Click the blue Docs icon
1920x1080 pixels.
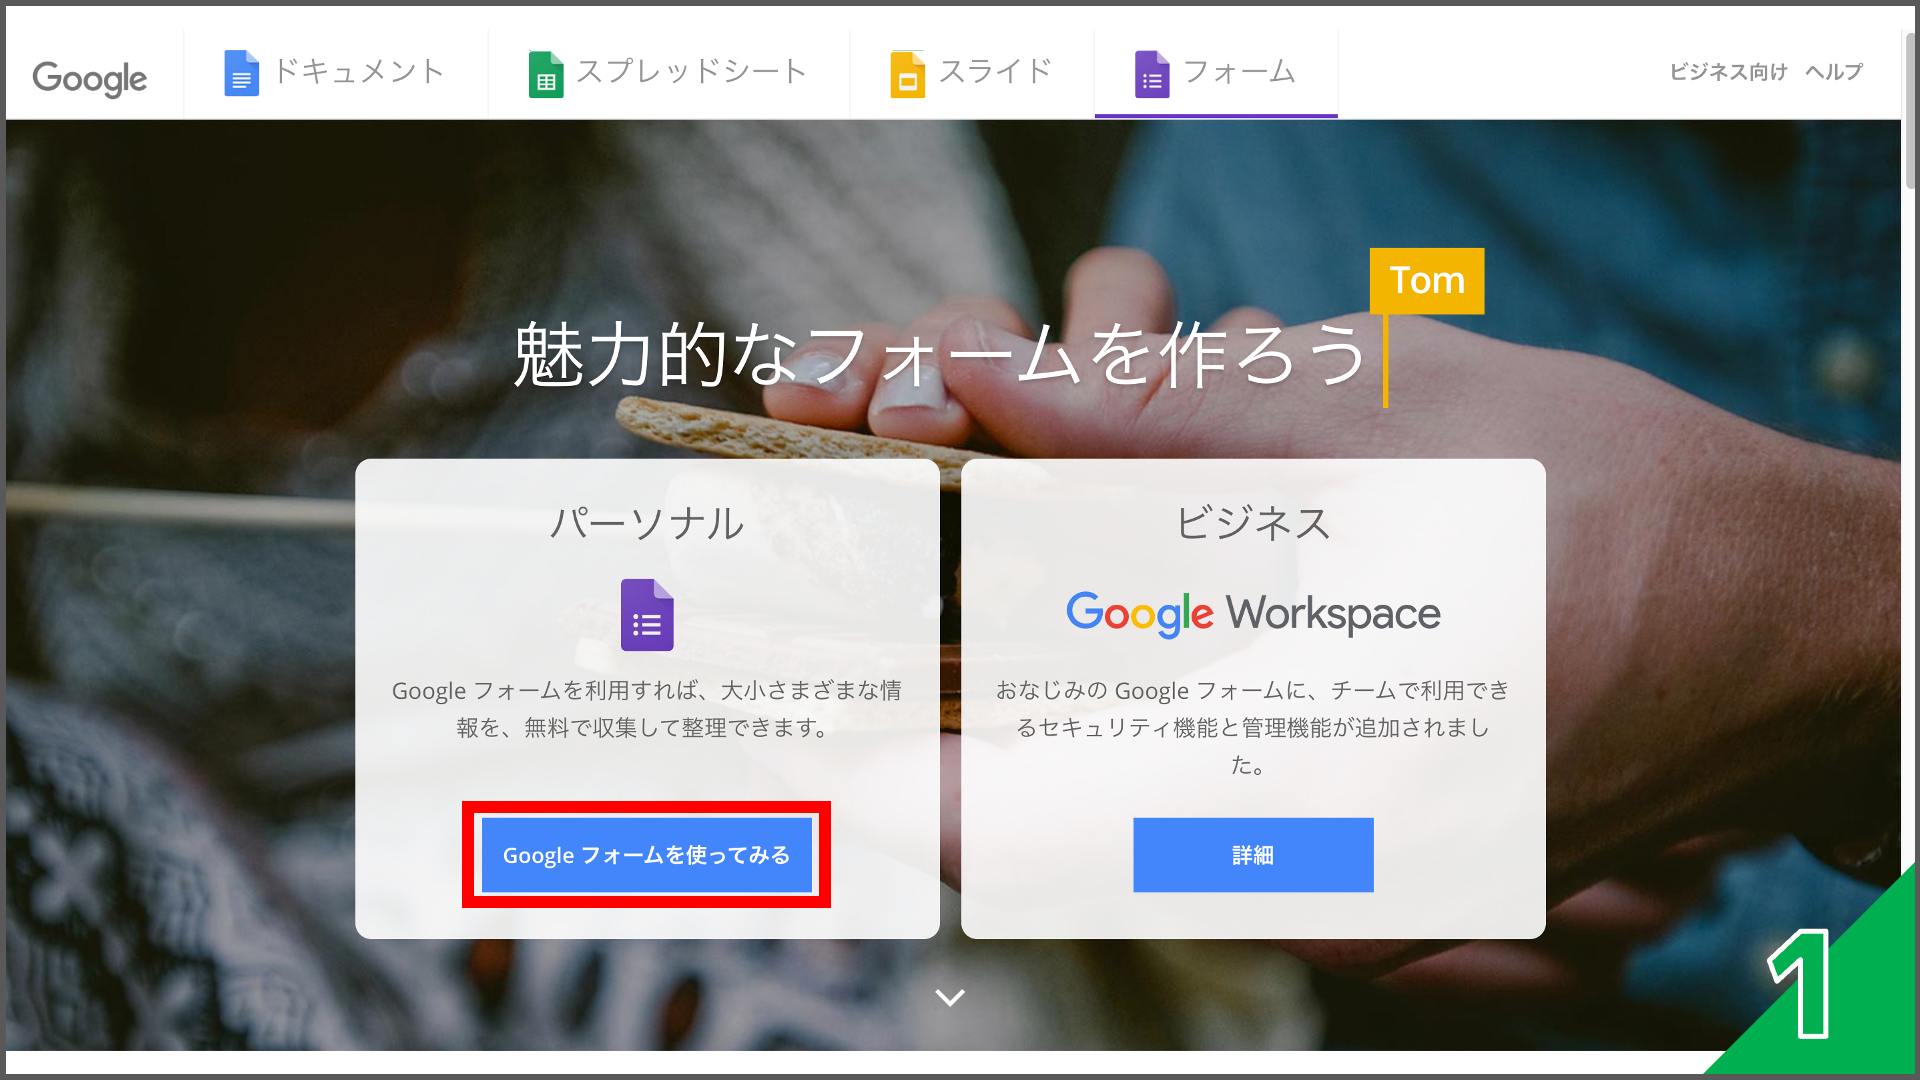tap(241, 73)
